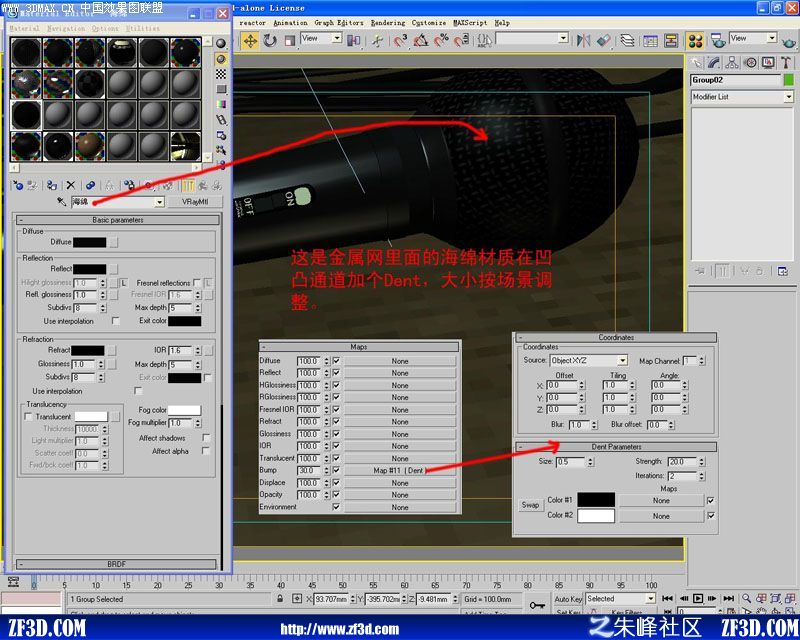Viewport: 800px width, 640px height.
Task: Open the reference coordinate View dropdown
Action: click(x=337, y=38)
